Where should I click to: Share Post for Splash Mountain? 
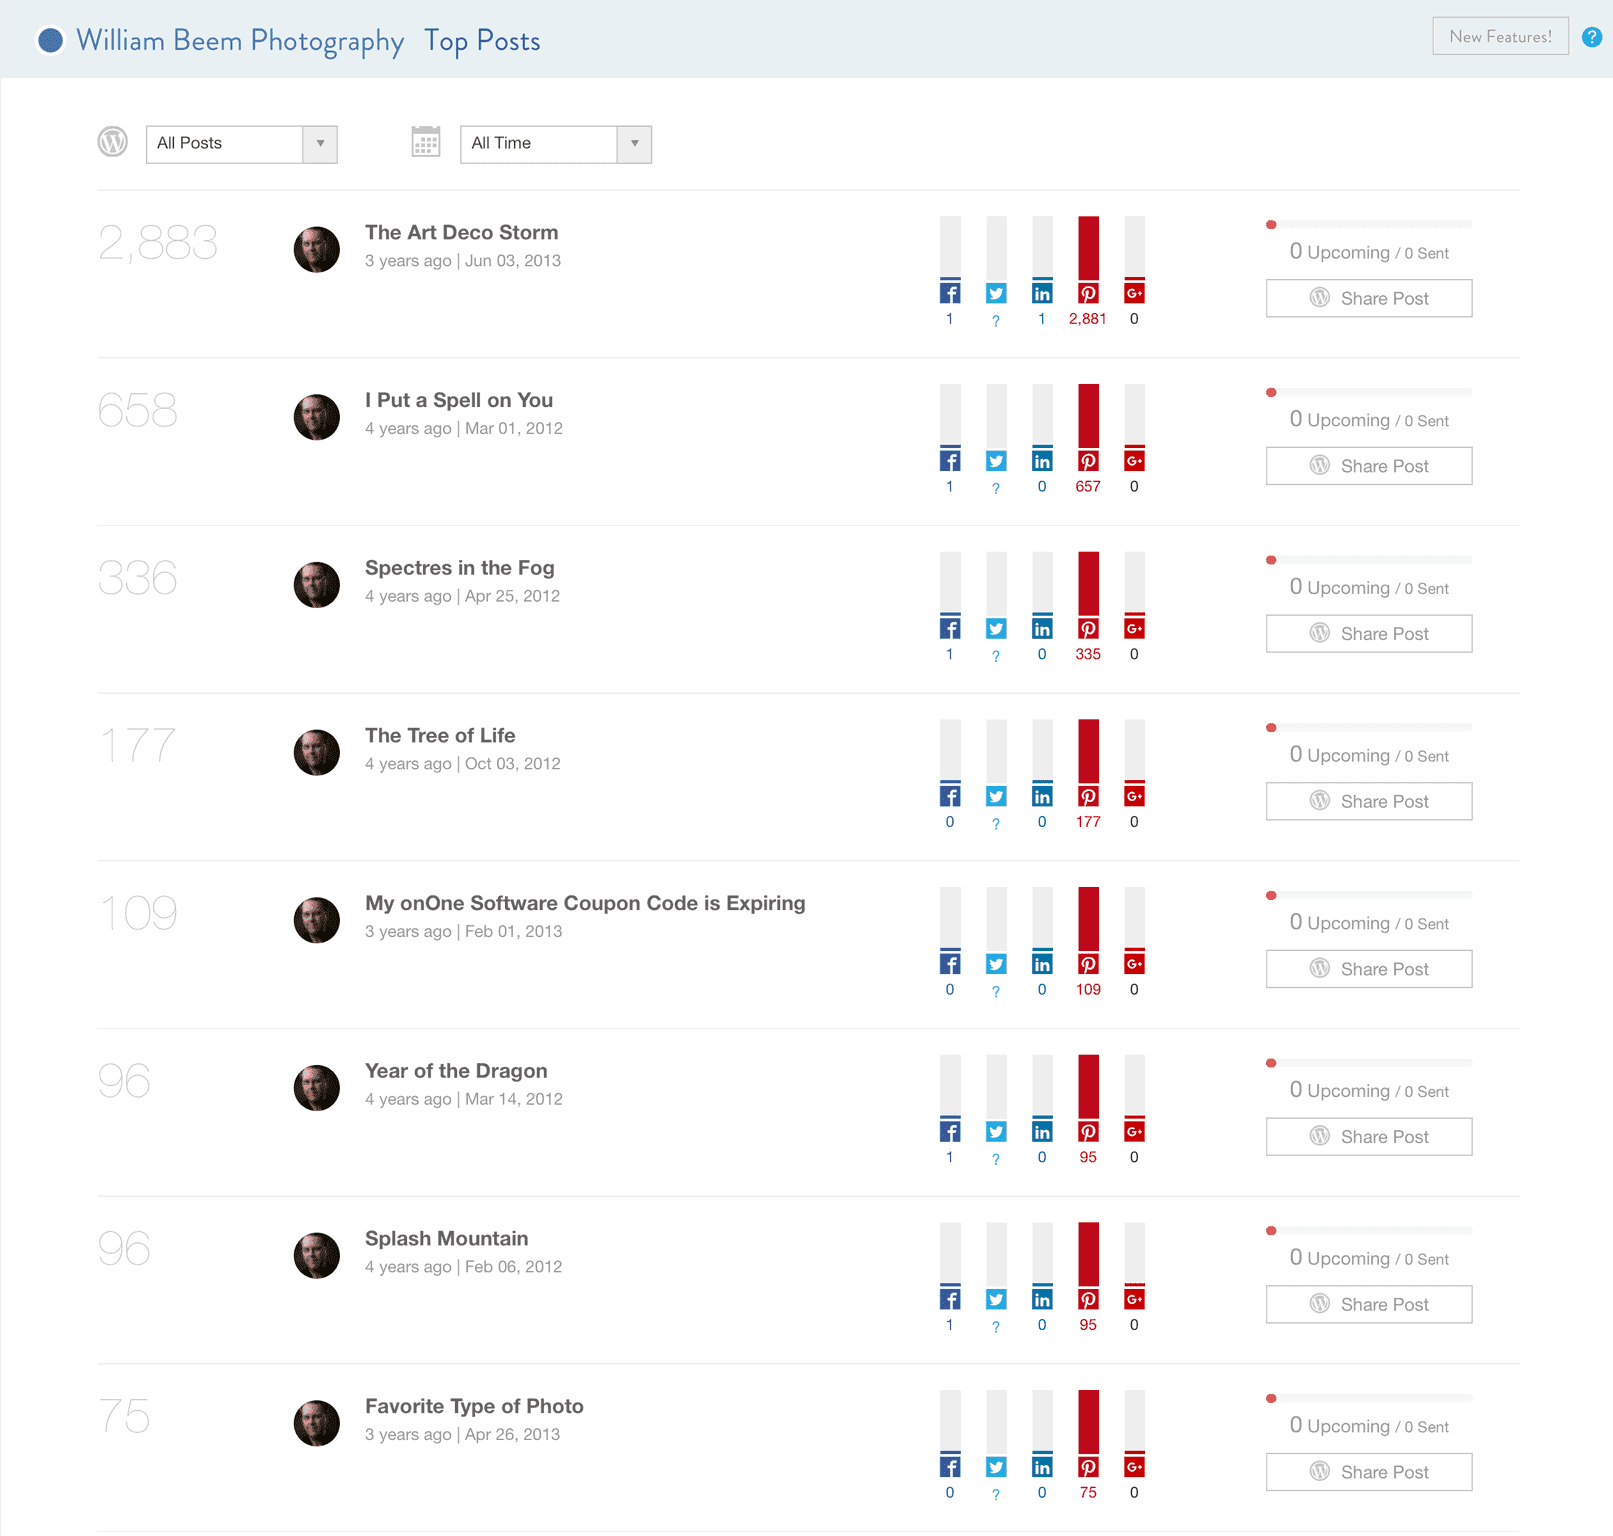coord(1368,1304)
